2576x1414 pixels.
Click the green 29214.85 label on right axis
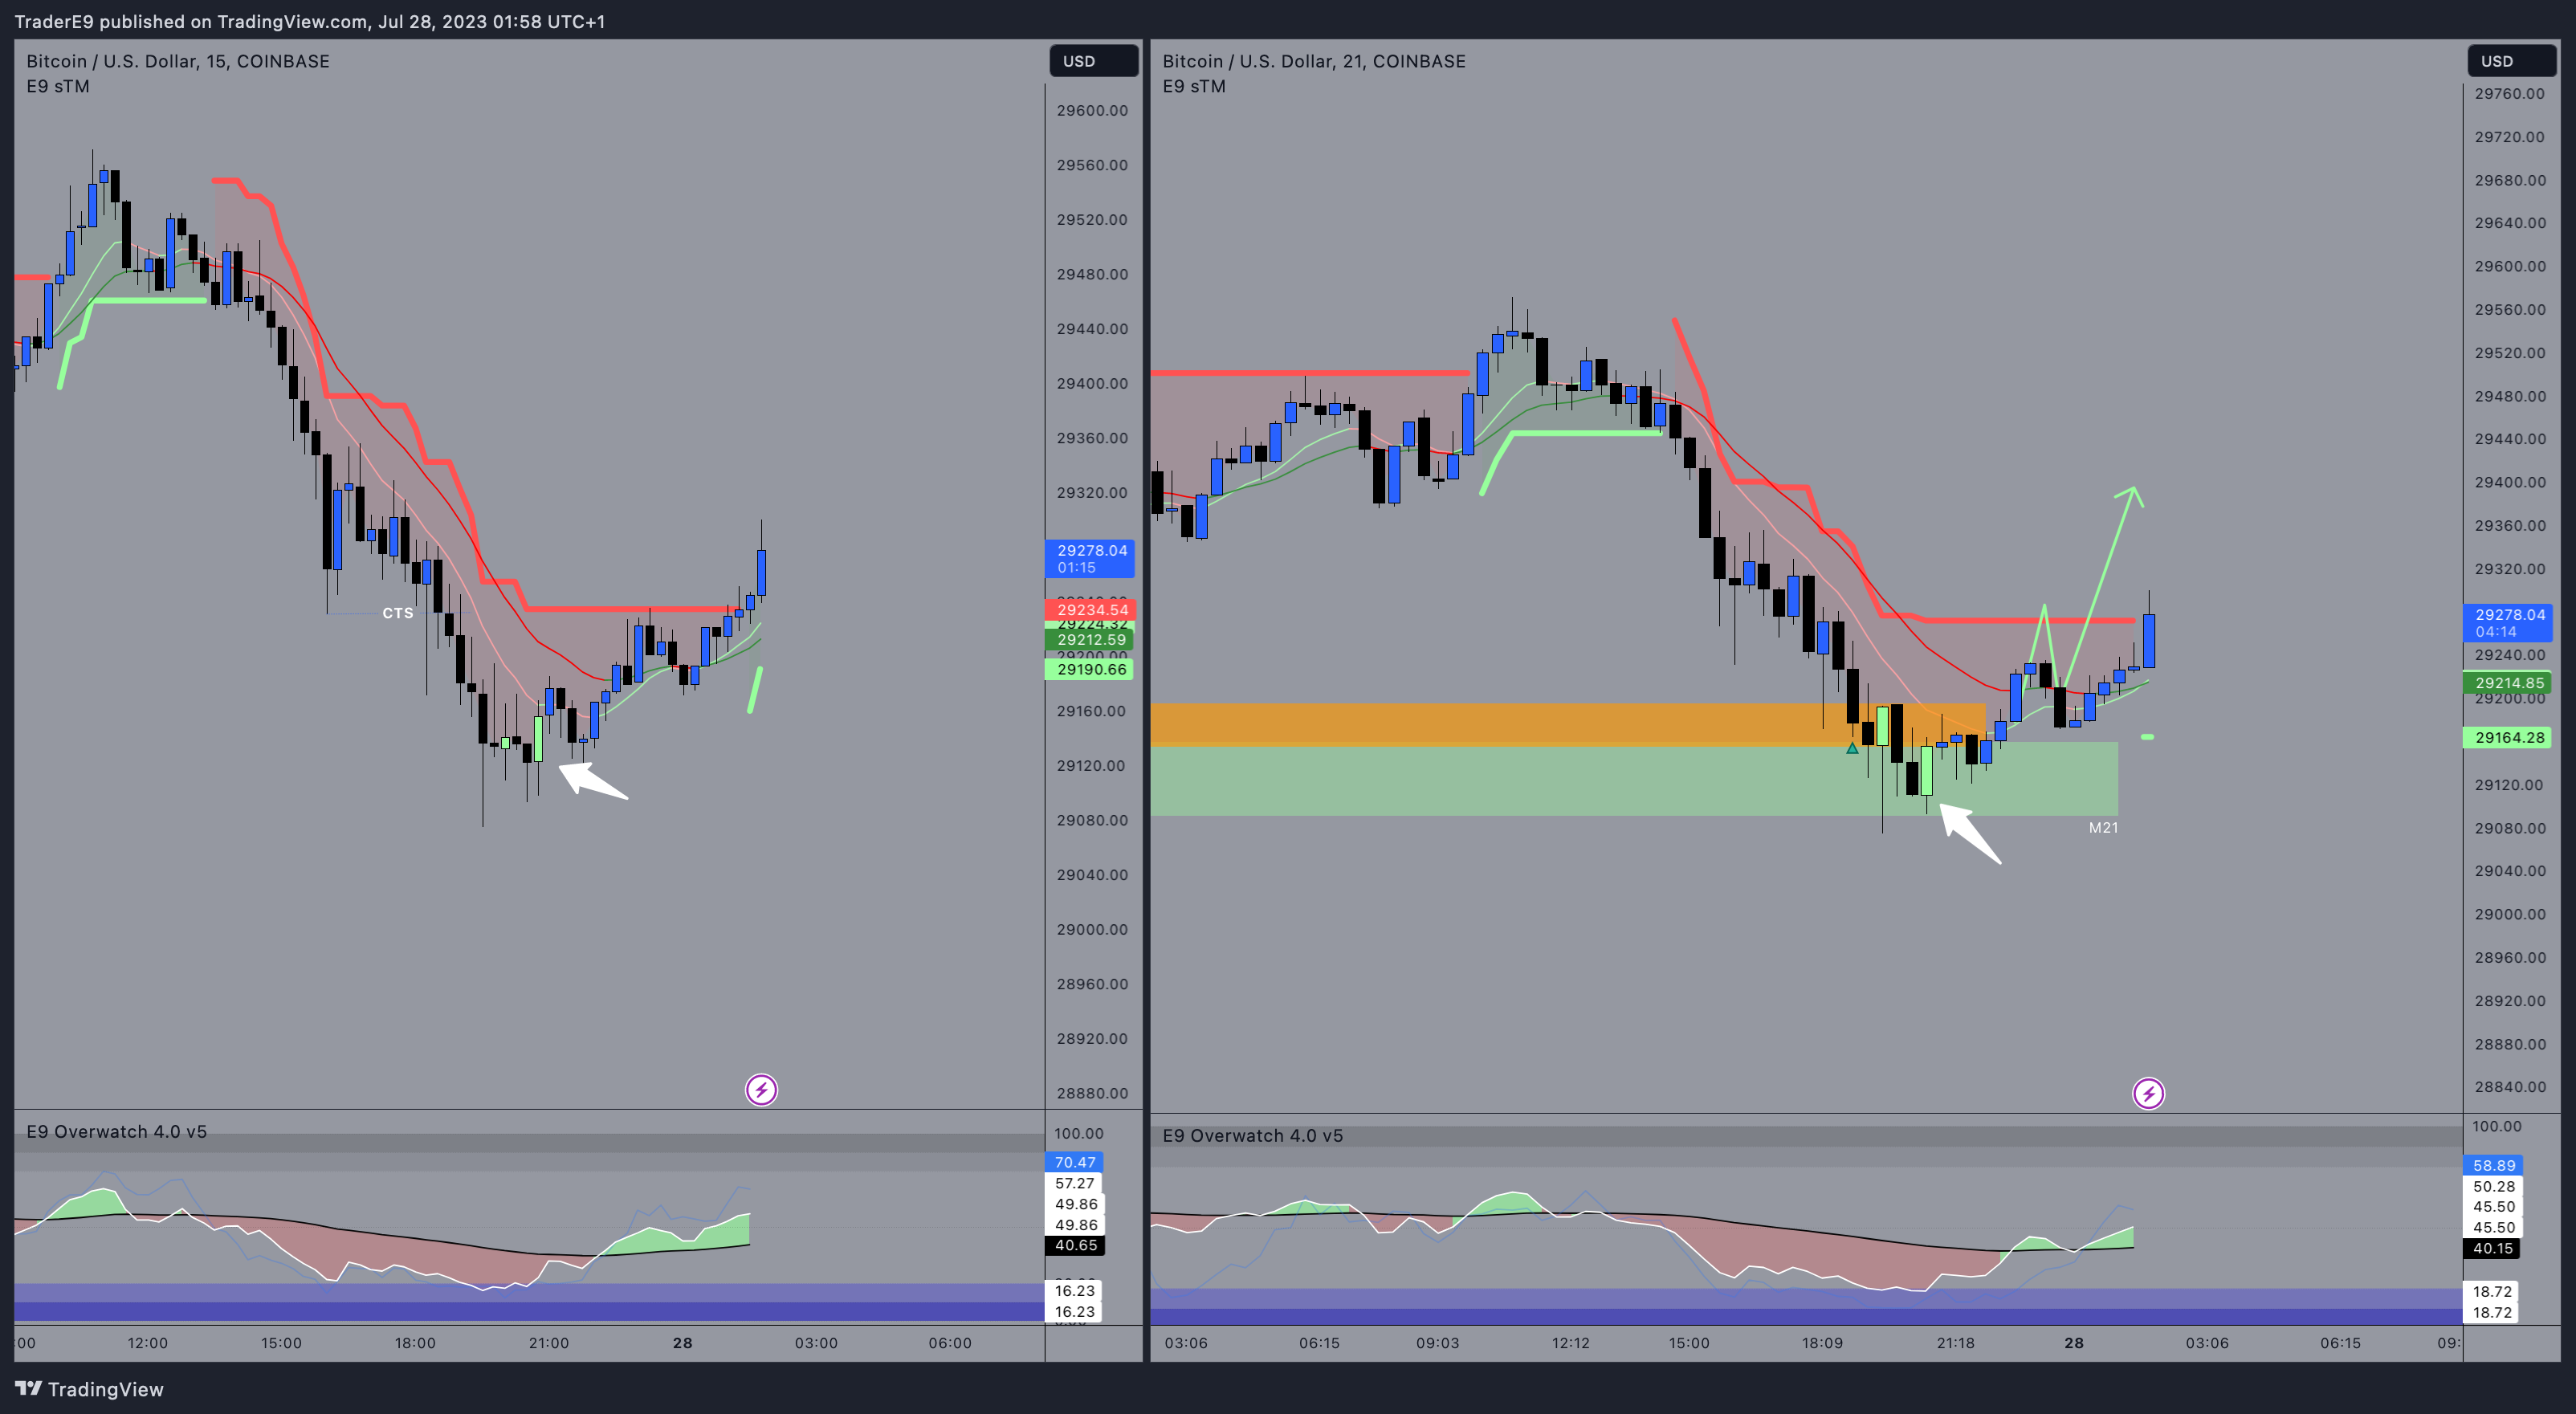tap(2507, 683)
